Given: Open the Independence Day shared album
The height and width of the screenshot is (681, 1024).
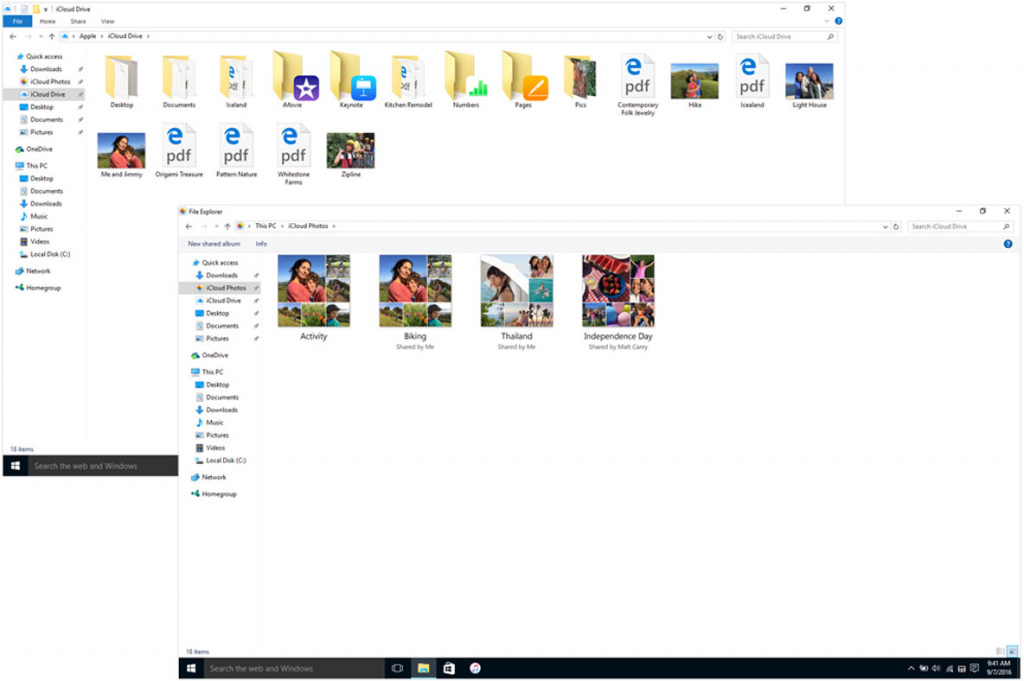Looking at the screenshot, I should pos(618,292).
